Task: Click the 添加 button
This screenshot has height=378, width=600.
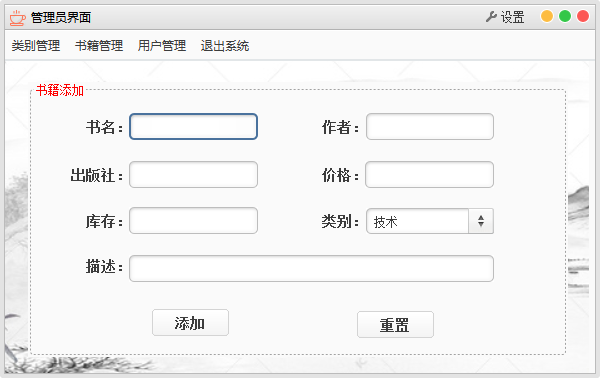Action: point(190,323)
